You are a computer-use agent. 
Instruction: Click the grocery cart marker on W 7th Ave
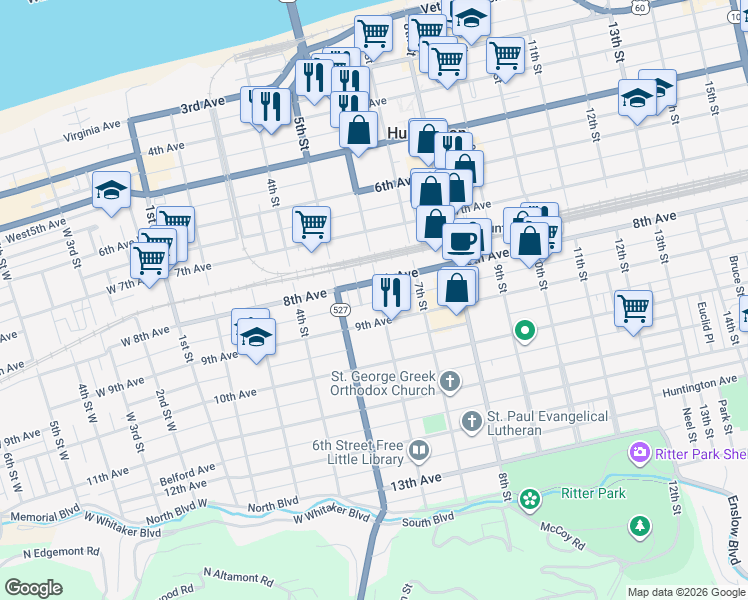[149, 262]
